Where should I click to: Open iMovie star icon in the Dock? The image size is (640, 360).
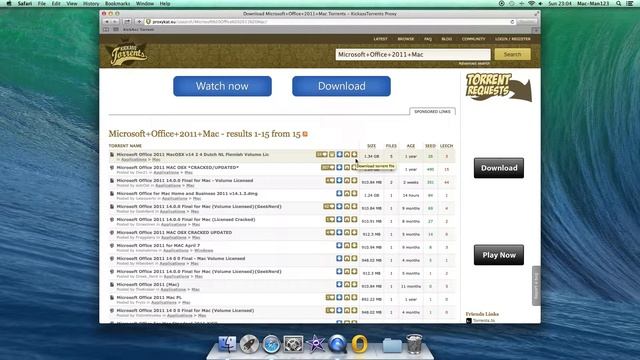(316, 344)
